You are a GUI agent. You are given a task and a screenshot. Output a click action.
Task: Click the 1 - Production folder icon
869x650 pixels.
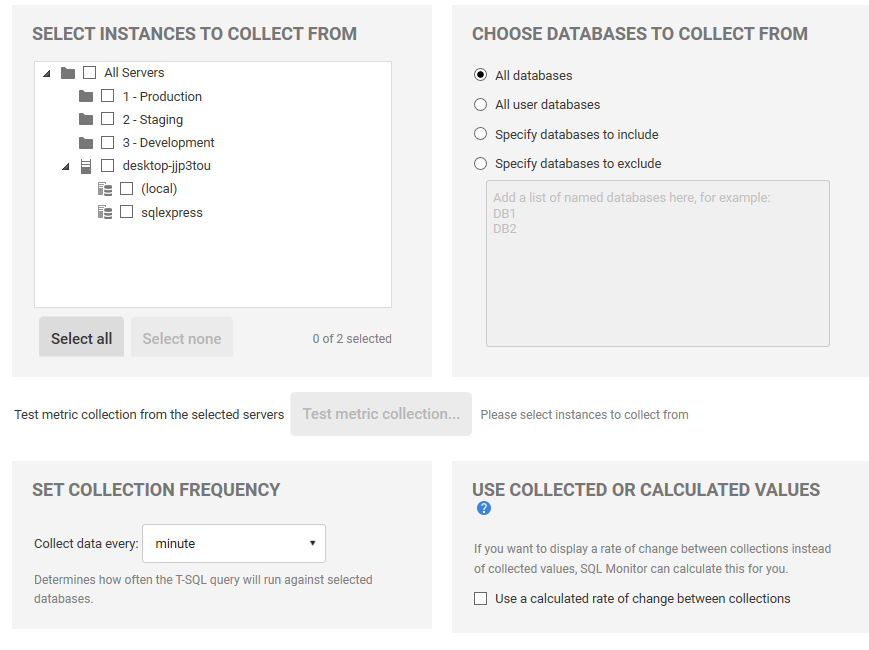[x=86, y=96]
